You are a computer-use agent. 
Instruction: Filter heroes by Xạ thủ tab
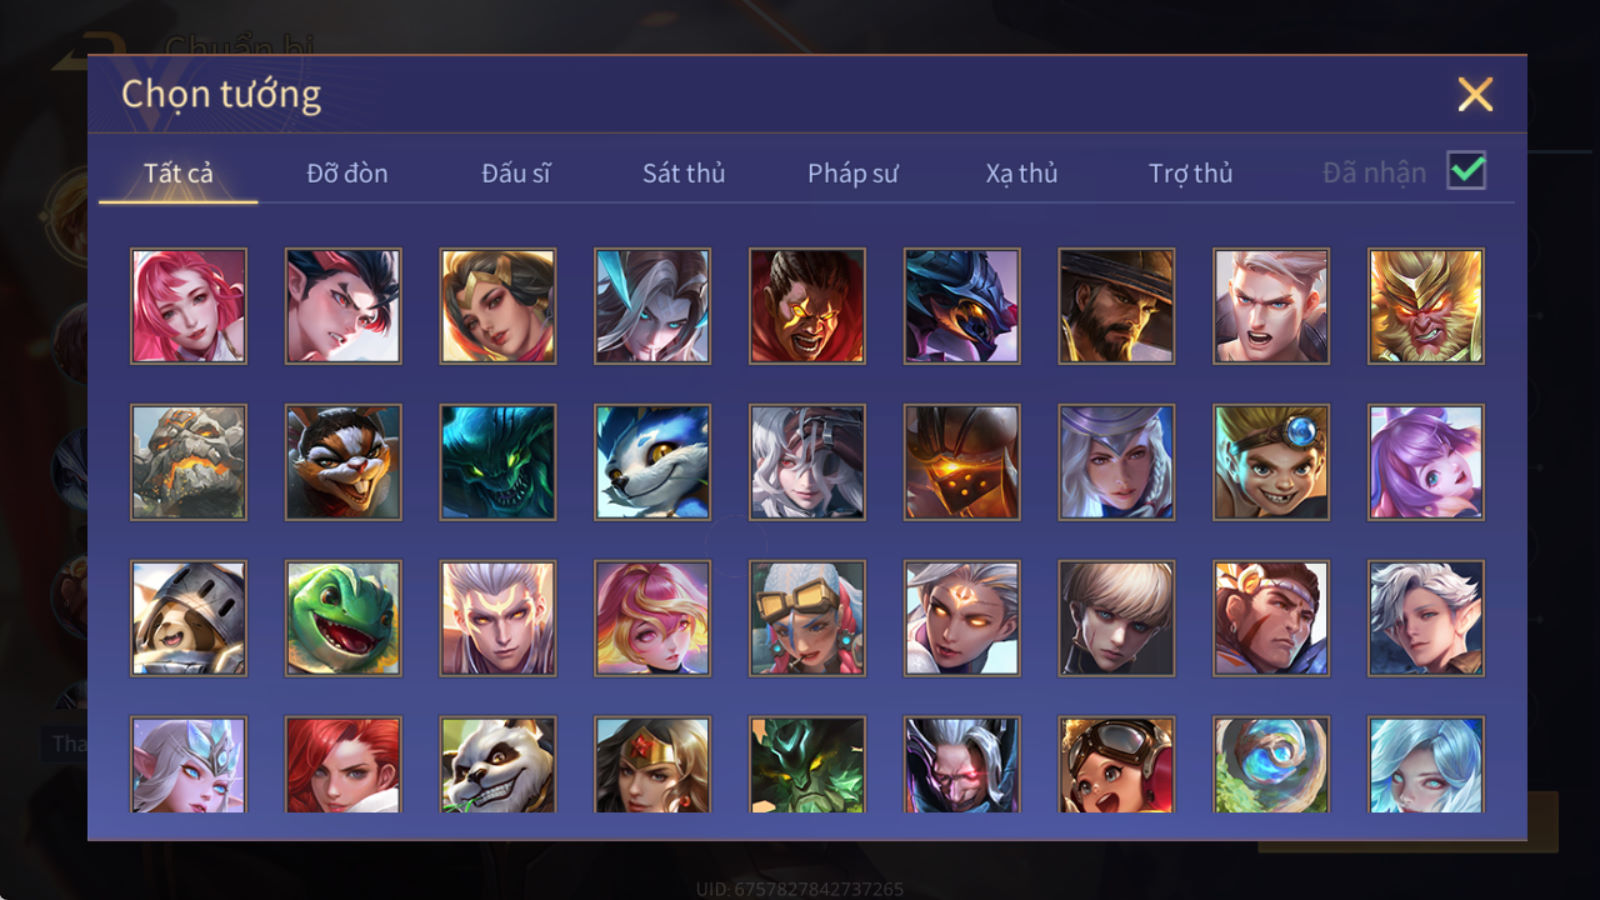(1021, 174)
